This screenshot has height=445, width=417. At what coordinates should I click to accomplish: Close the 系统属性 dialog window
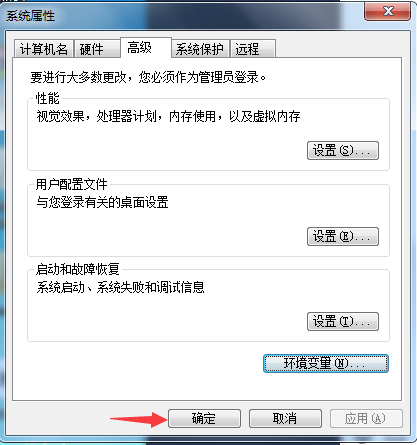click(387, 11)
